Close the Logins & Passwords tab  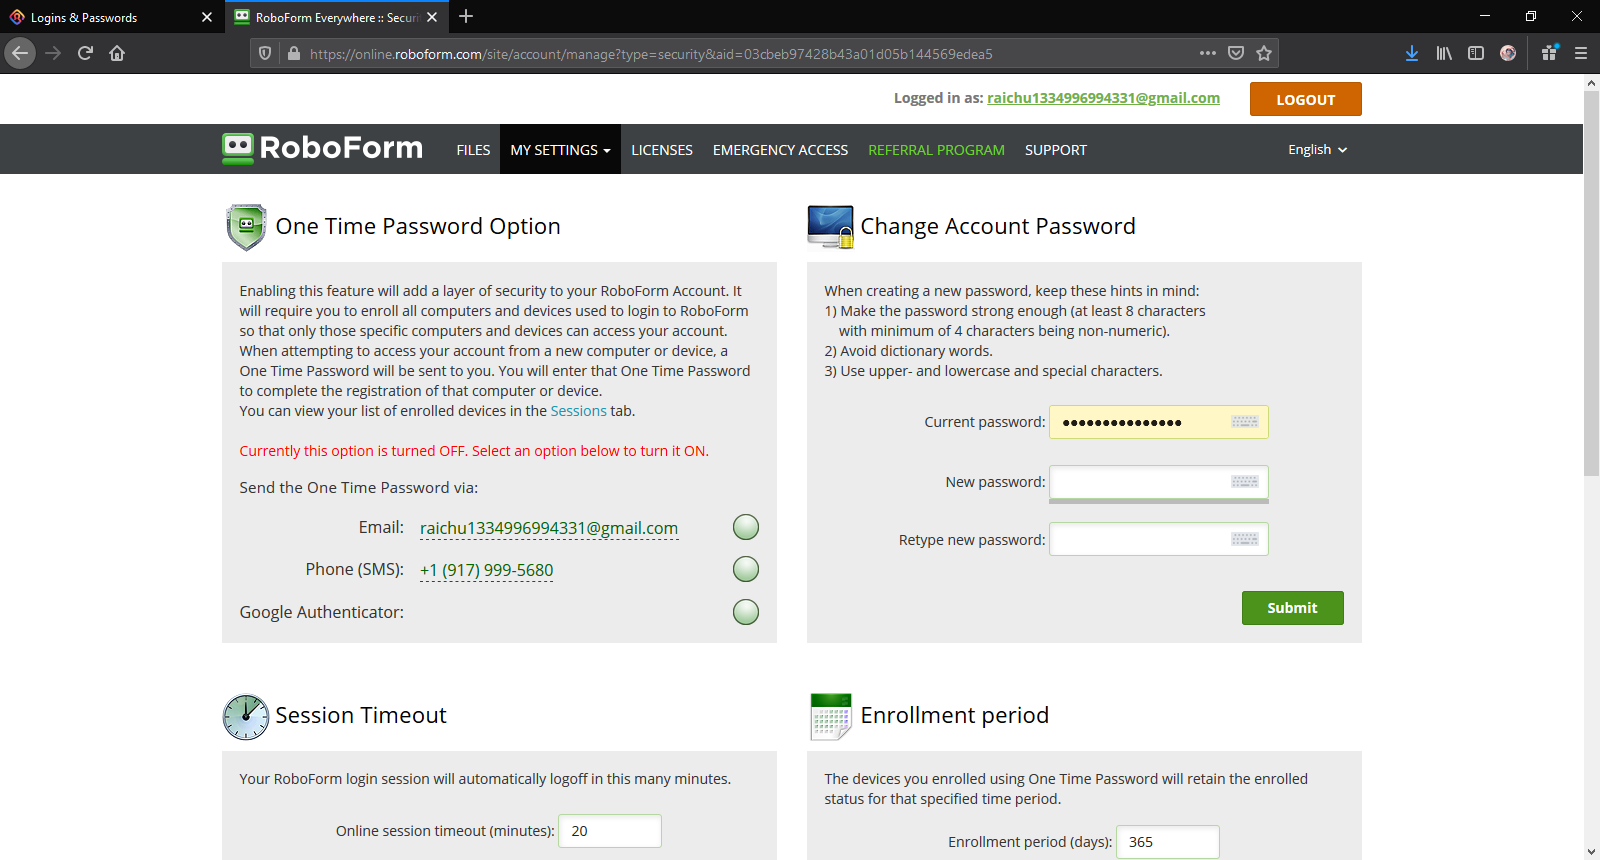tap(207, 17)
